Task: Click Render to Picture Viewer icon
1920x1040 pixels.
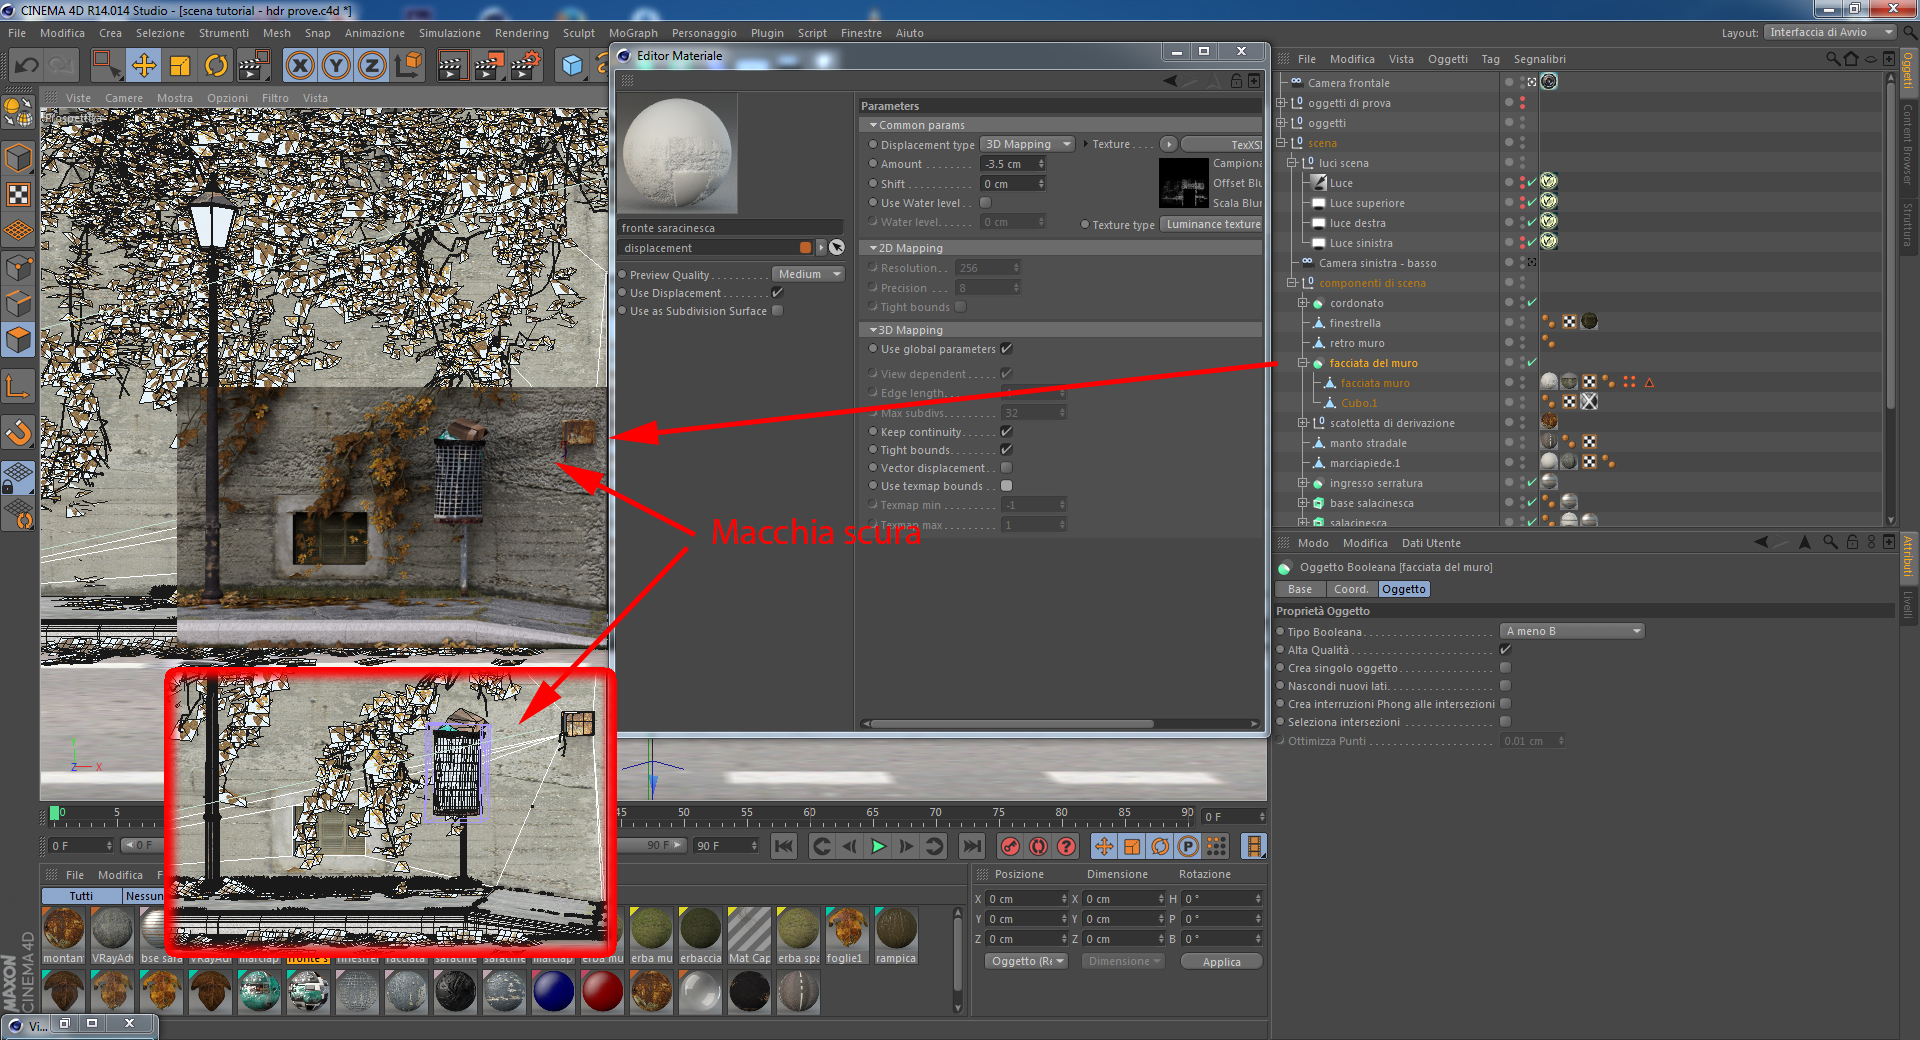Action: point(489,66)
